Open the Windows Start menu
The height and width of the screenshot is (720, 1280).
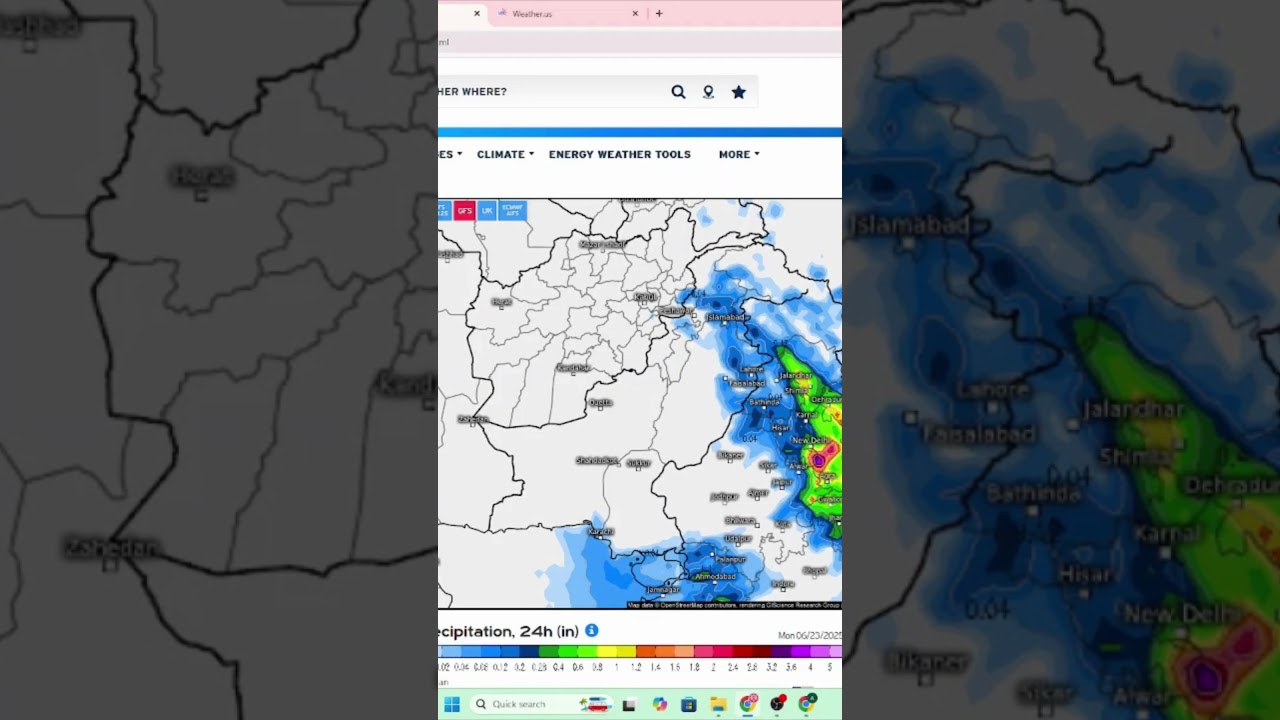click(x=452, y=704)
